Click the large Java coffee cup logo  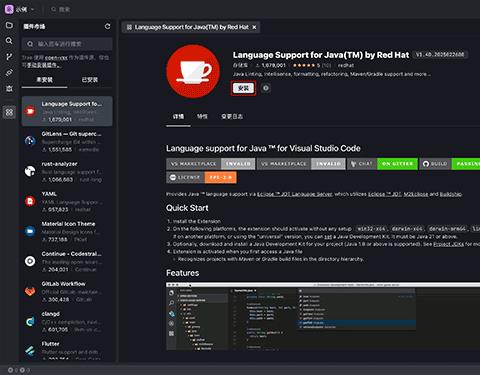(x=193, y=71)
